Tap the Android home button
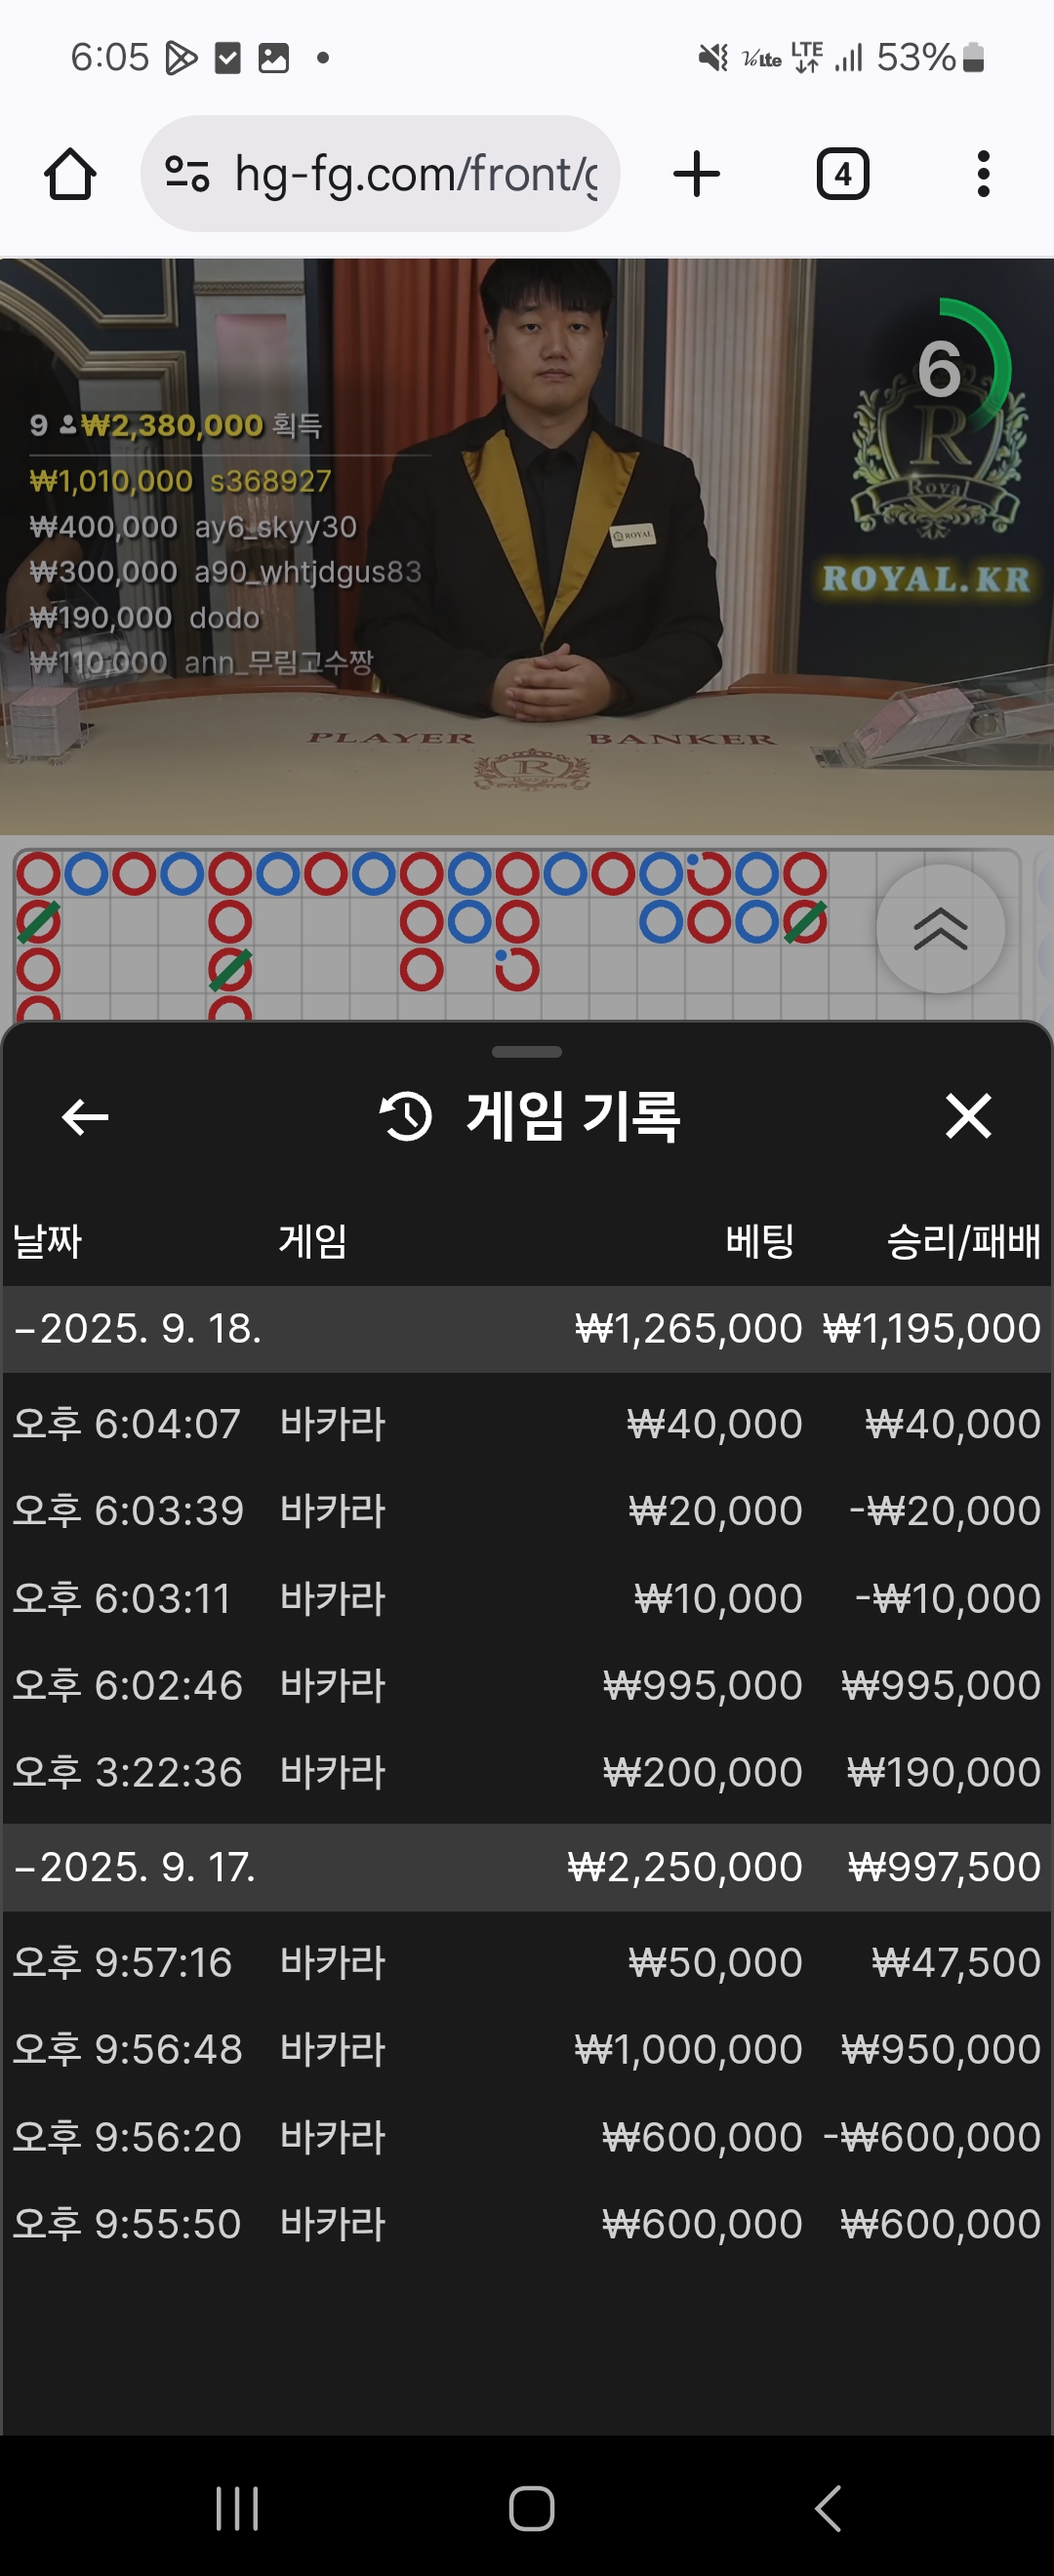This screenshot has width=1054, height=2576. [531, 2509]
